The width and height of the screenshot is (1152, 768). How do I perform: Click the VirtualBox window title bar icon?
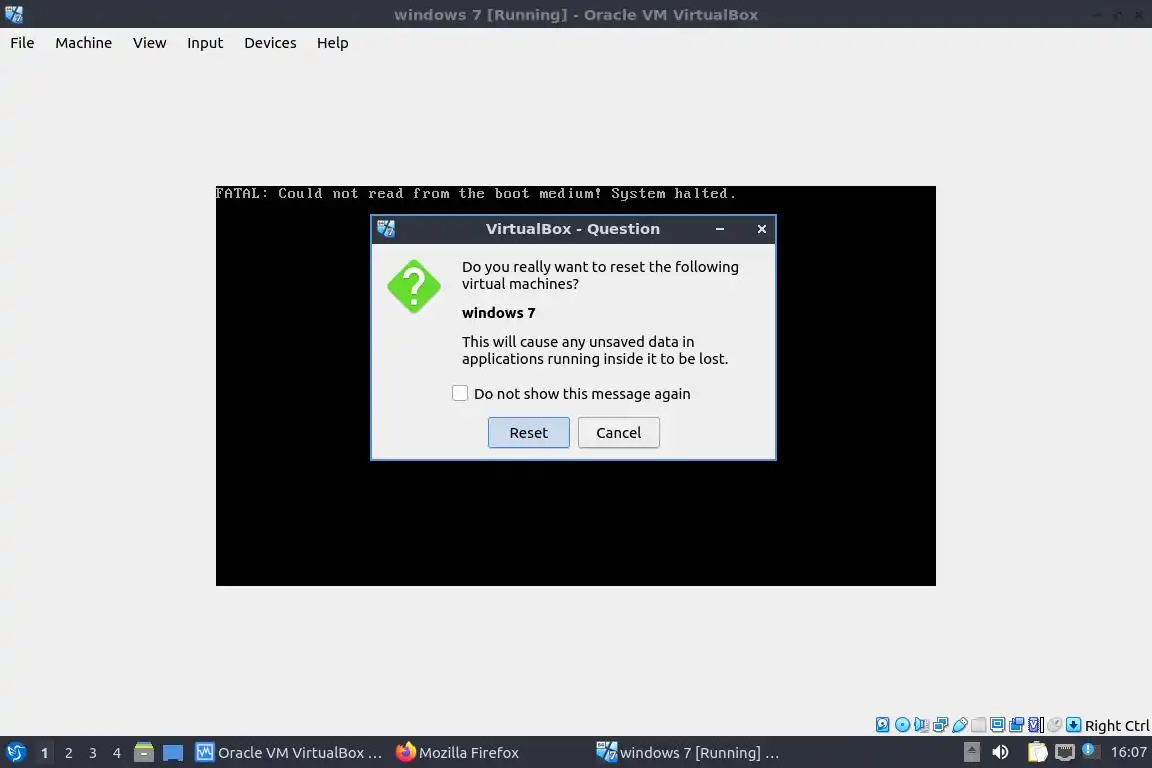(14, 14)
